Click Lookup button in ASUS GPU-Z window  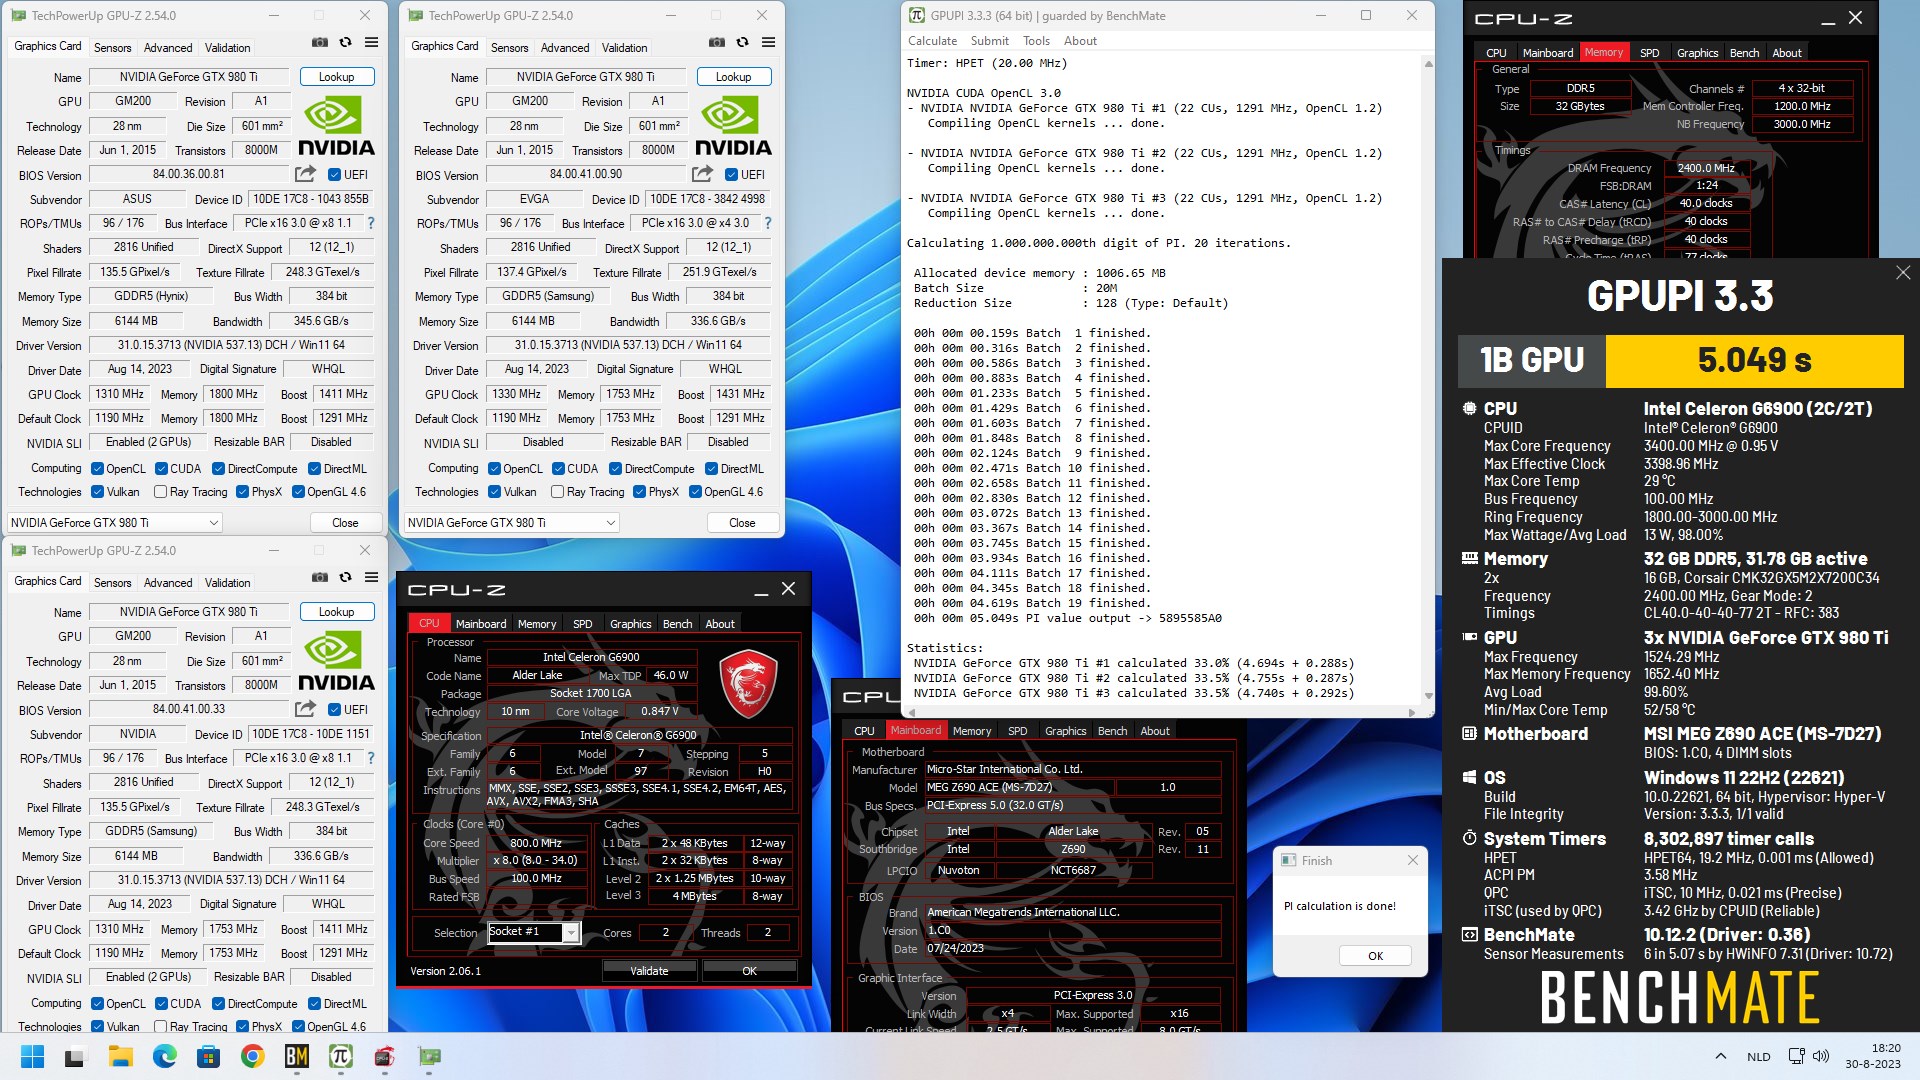click(x=336, y=77)
